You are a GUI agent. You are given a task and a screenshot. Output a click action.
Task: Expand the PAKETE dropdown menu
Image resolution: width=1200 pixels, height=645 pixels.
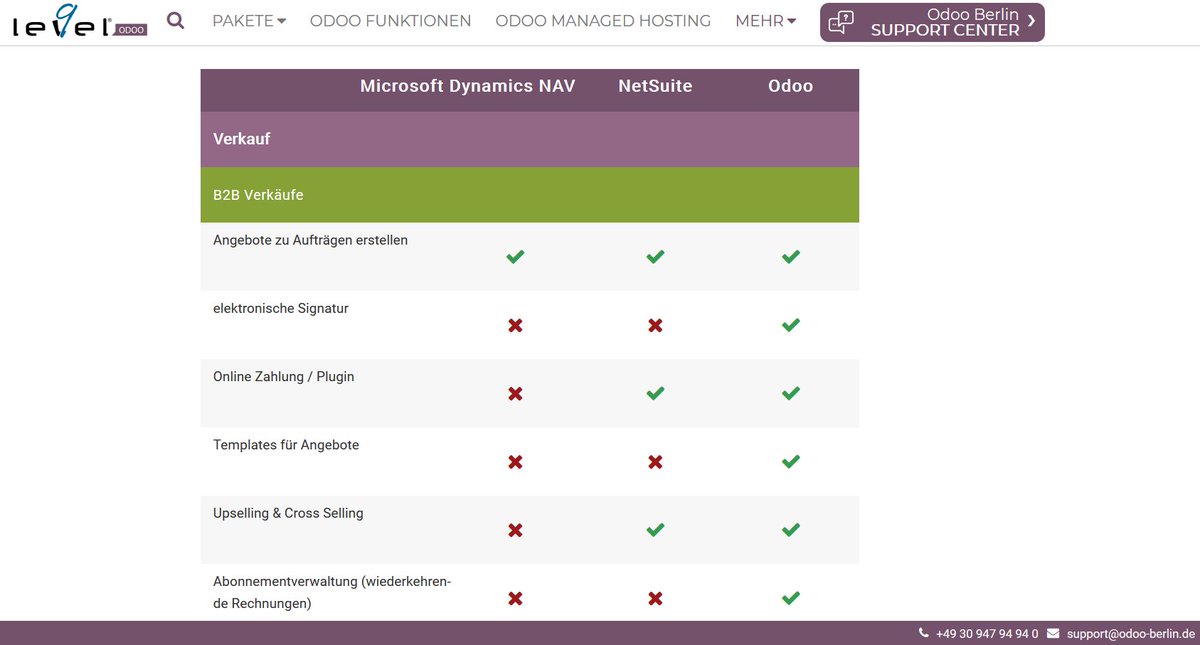point(249,20)
